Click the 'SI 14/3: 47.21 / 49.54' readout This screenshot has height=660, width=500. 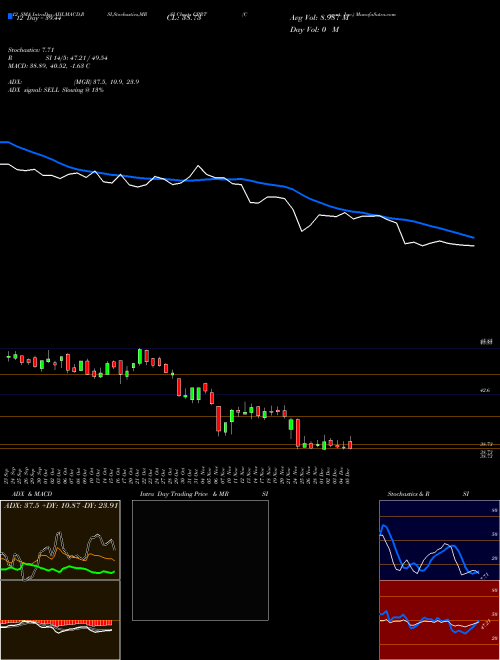[76, 58]
